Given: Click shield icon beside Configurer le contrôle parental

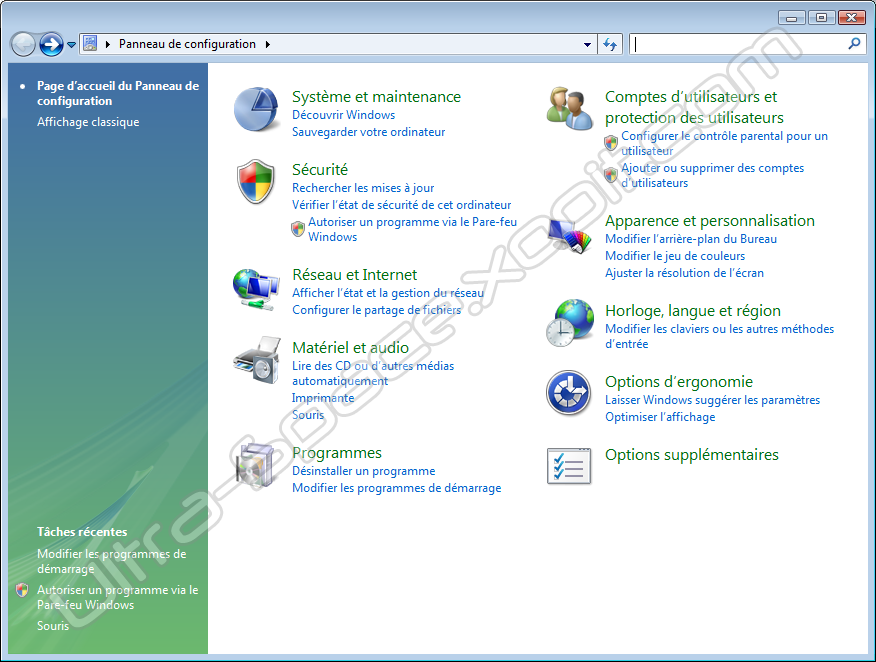Looking at the screenshot, I should coord(611,143).
